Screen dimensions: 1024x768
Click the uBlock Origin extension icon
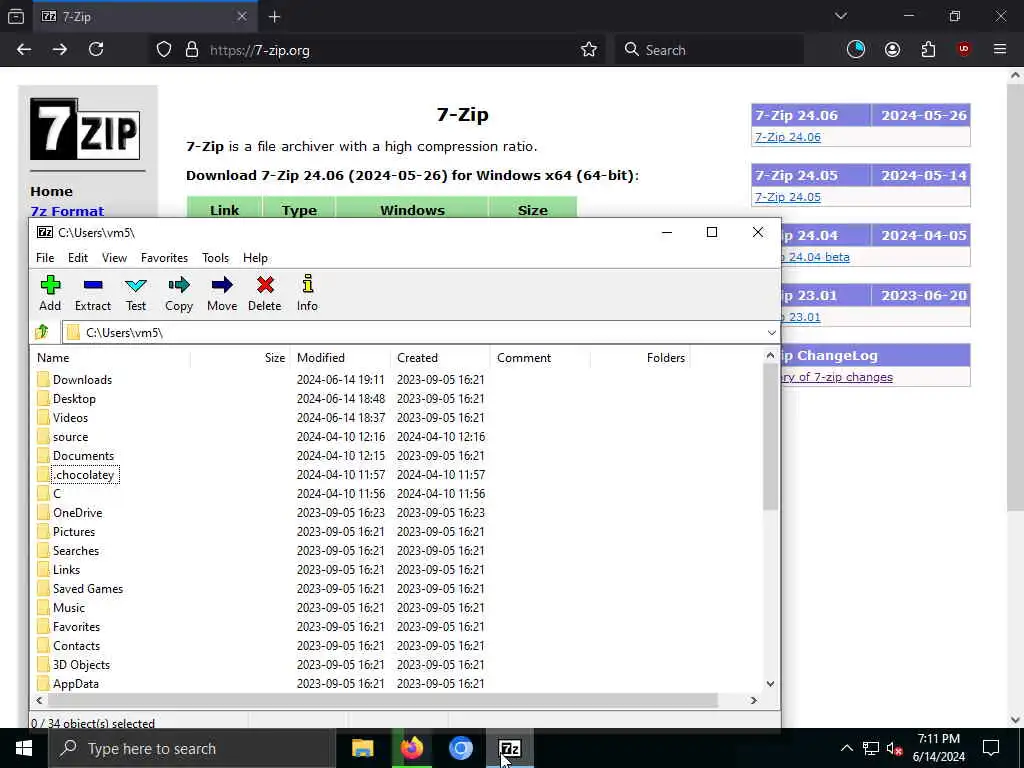pos(964,50)
